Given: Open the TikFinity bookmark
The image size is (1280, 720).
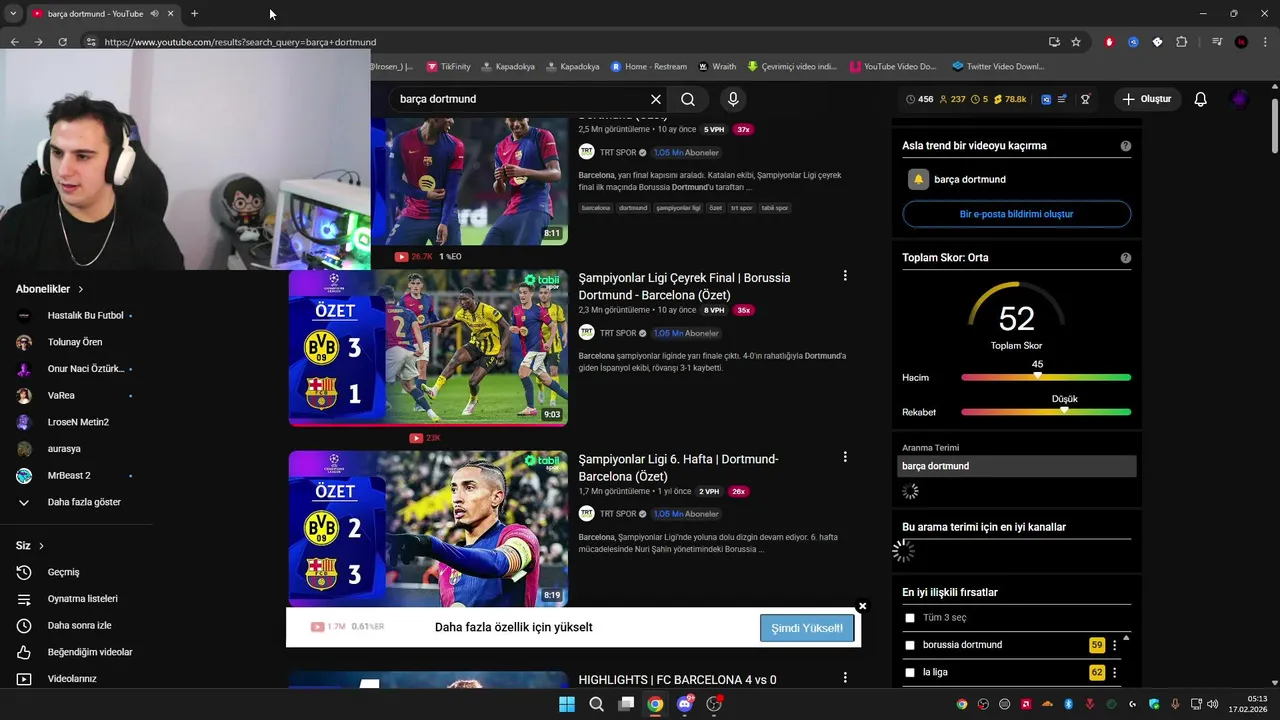Looking at the screenshot, I should coord(448,67).
